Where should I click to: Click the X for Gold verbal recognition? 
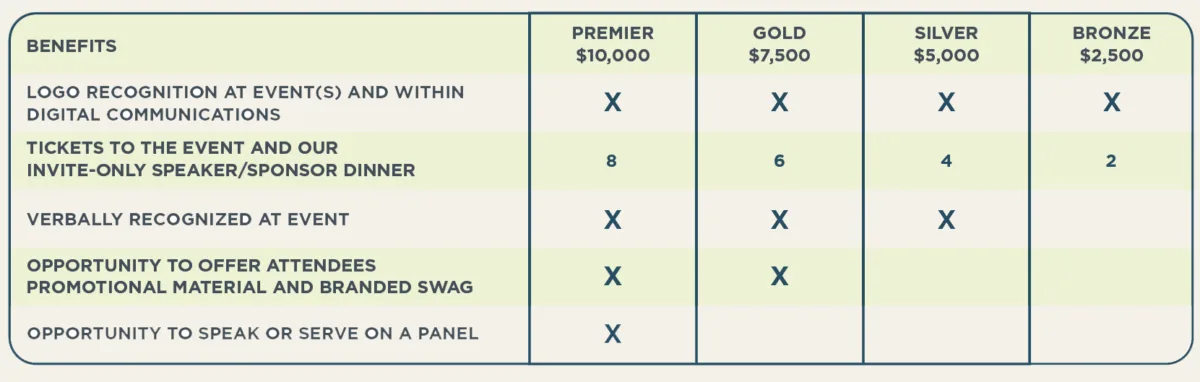[779, 219]
